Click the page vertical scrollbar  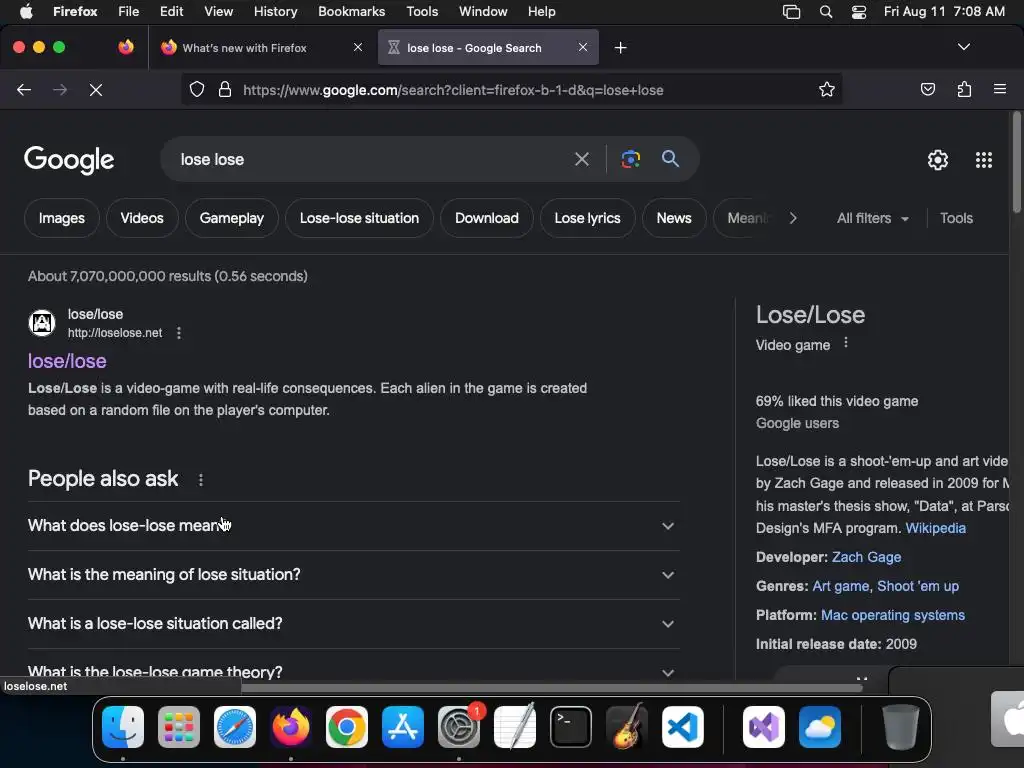tap(1016, 162)
